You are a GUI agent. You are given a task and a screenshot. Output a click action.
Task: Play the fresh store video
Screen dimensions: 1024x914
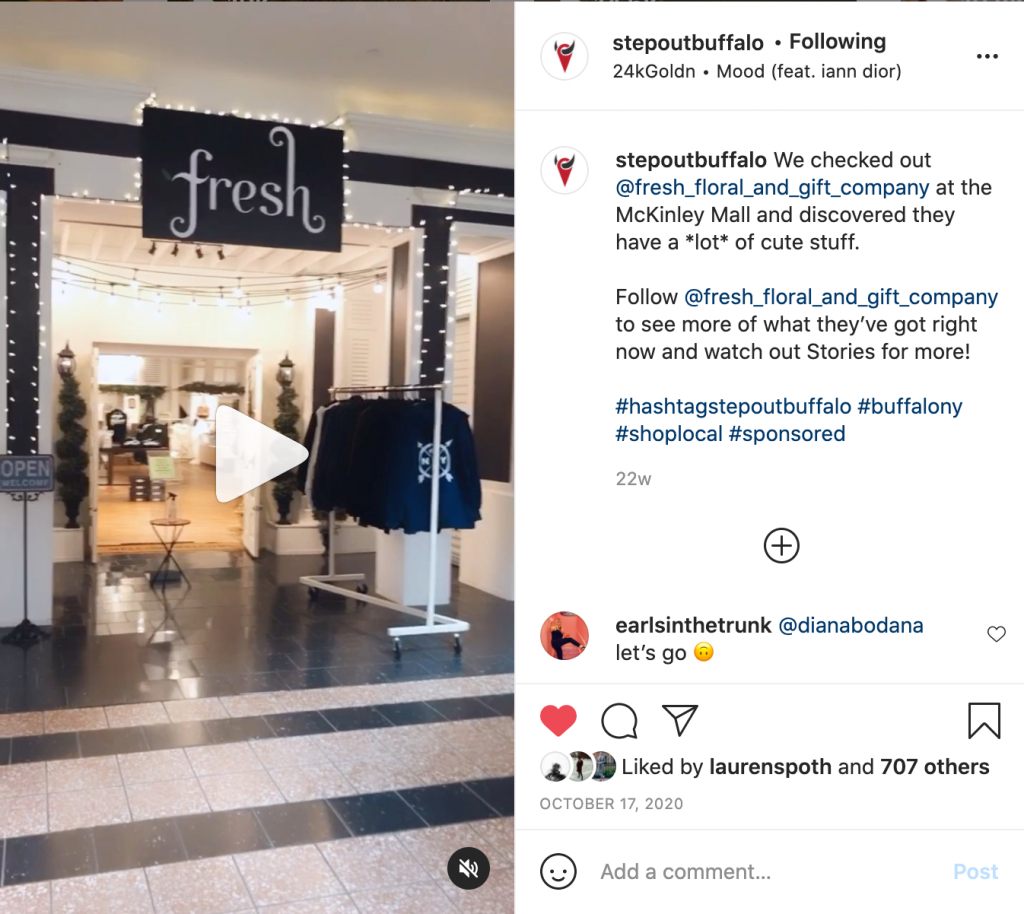pos(261,454)
